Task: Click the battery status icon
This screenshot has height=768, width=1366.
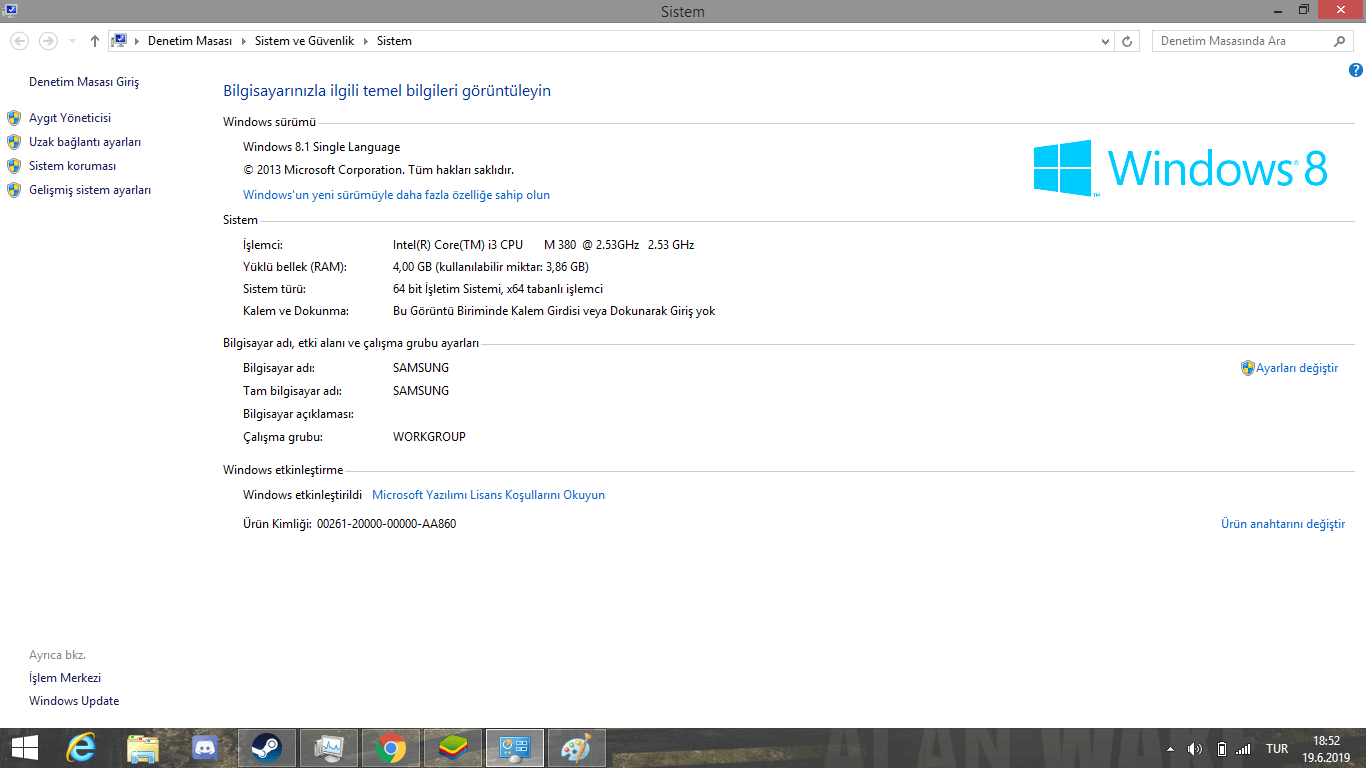Action: 1221,749
